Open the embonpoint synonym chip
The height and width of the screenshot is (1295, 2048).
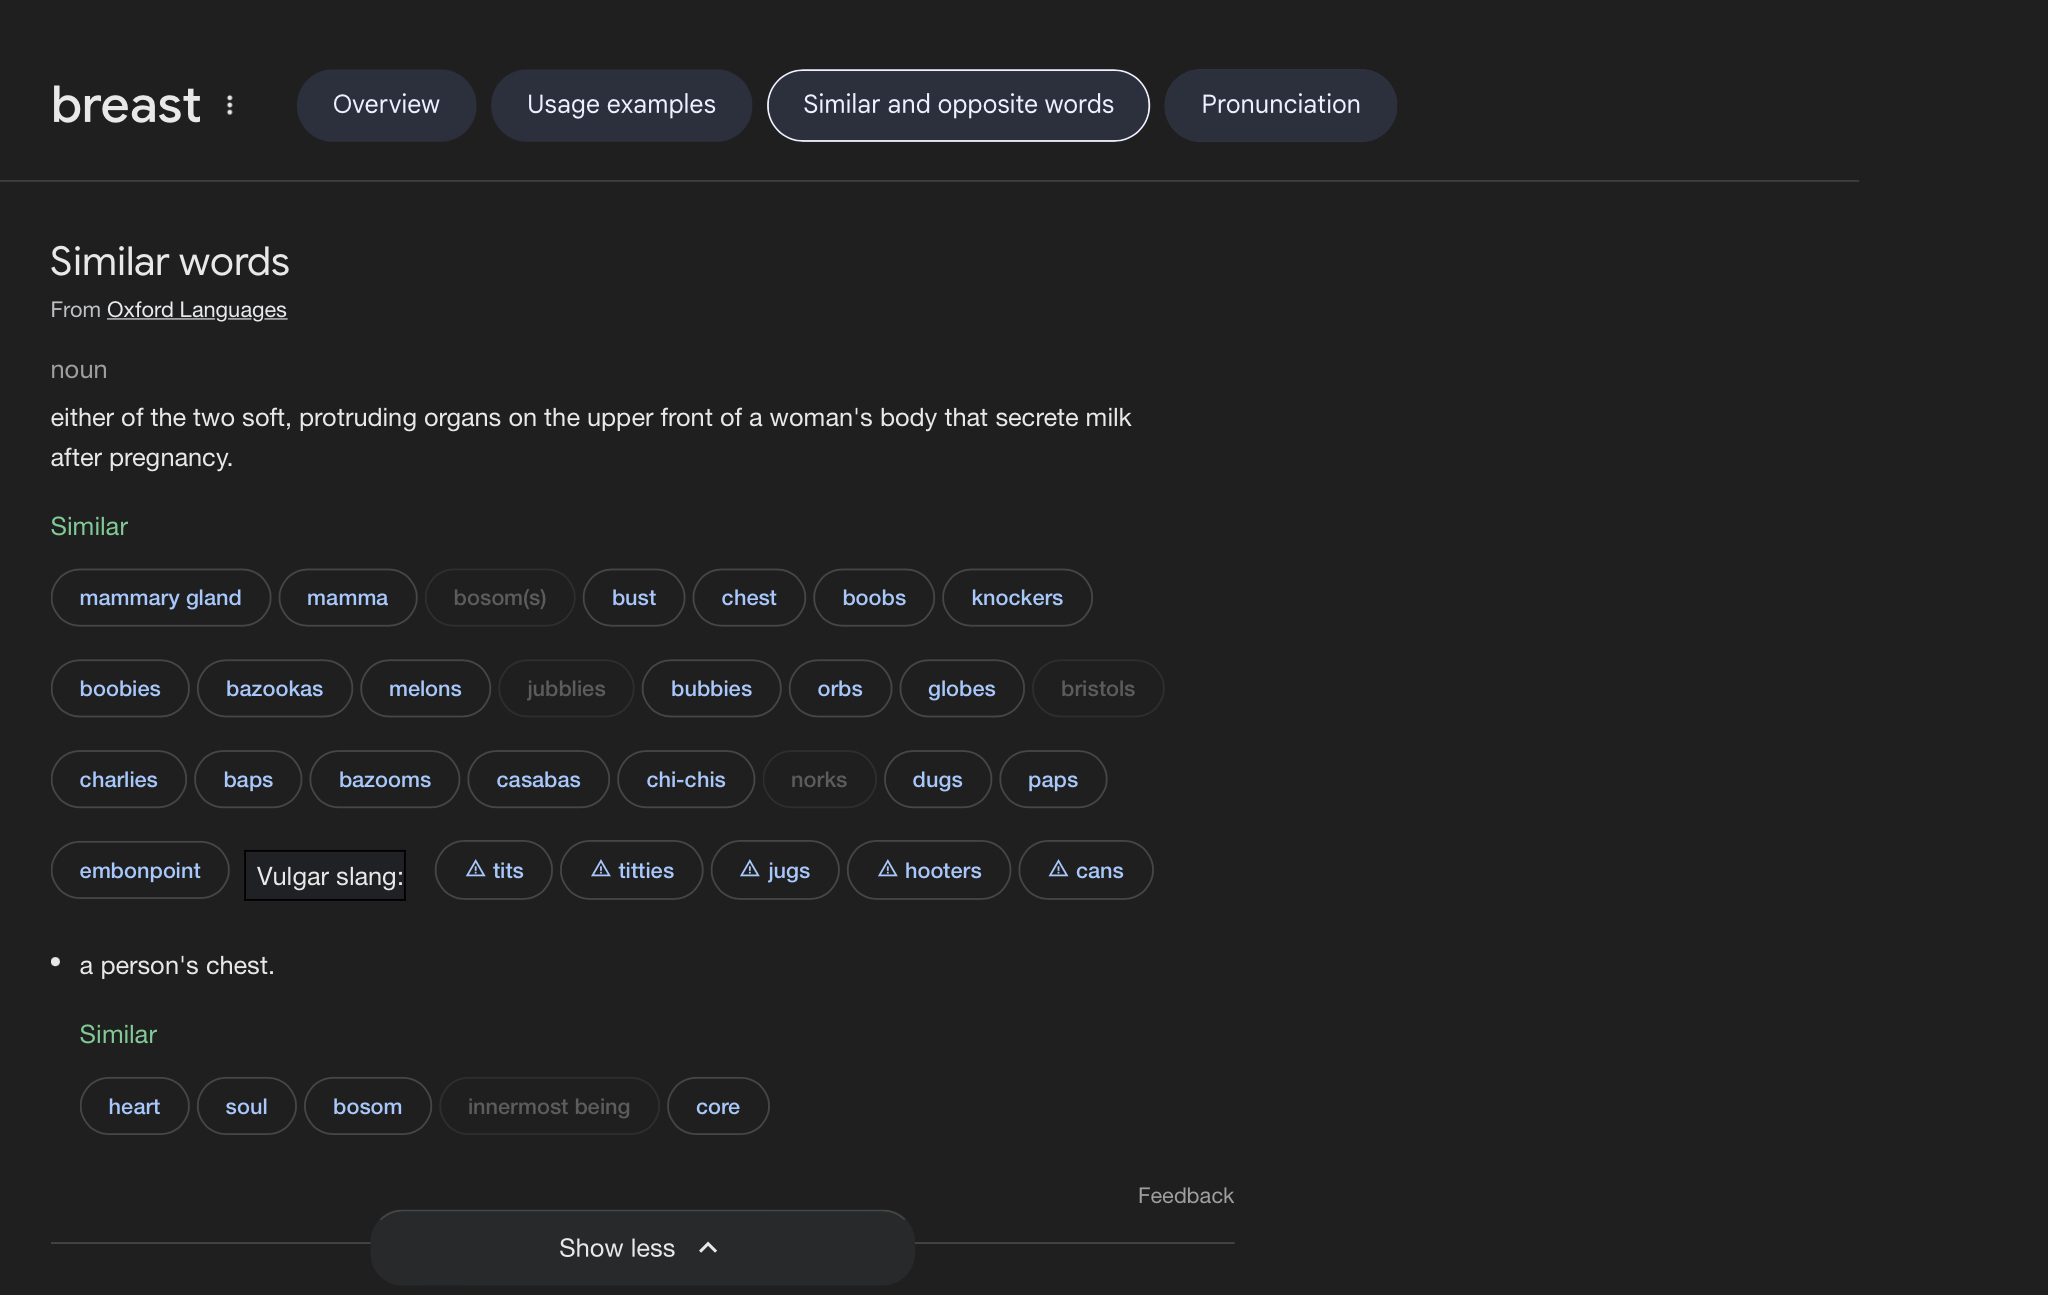click(x=140, y=871)
